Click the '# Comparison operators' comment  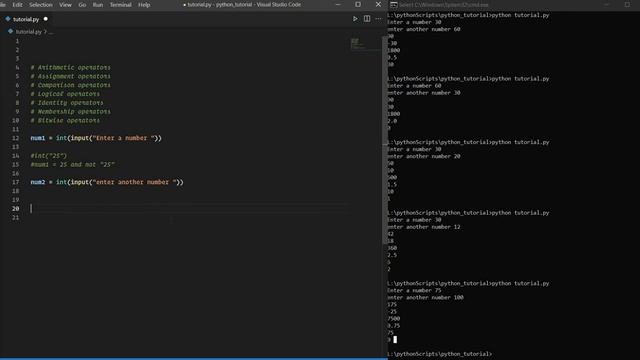pyautogui.click(x=70, y=85)
